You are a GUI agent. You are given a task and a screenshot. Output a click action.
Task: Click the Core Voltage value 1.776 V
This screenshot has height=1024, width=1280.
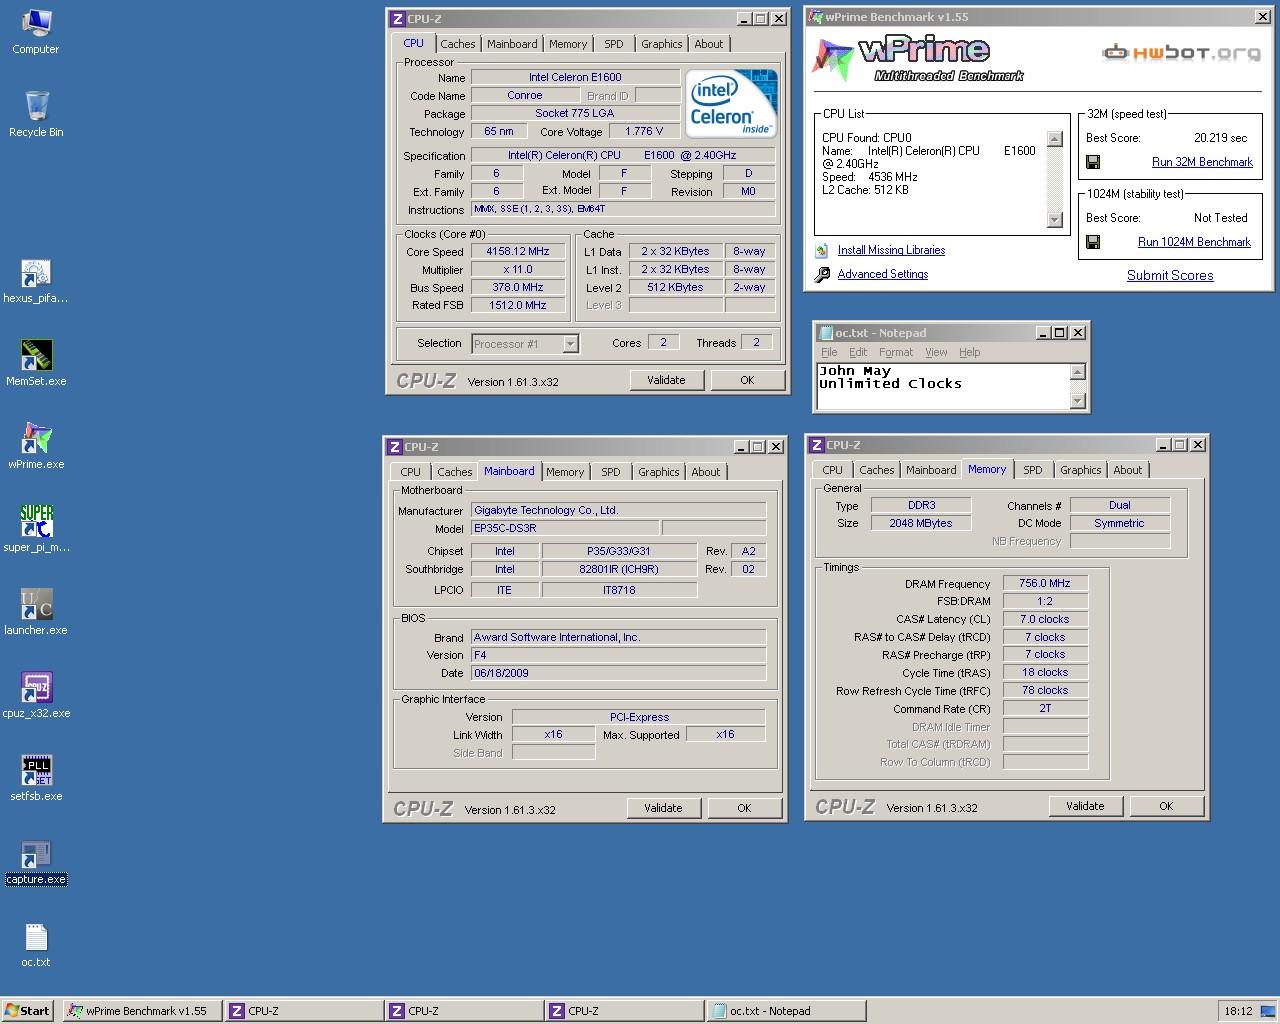pos(643,131)
